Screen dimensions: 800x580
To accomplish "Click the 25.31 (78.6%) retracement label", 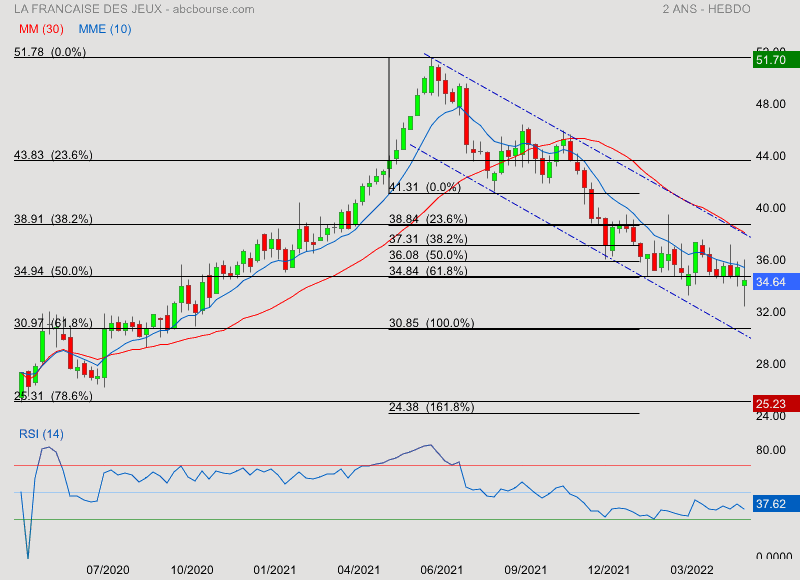I will [53, 396].
